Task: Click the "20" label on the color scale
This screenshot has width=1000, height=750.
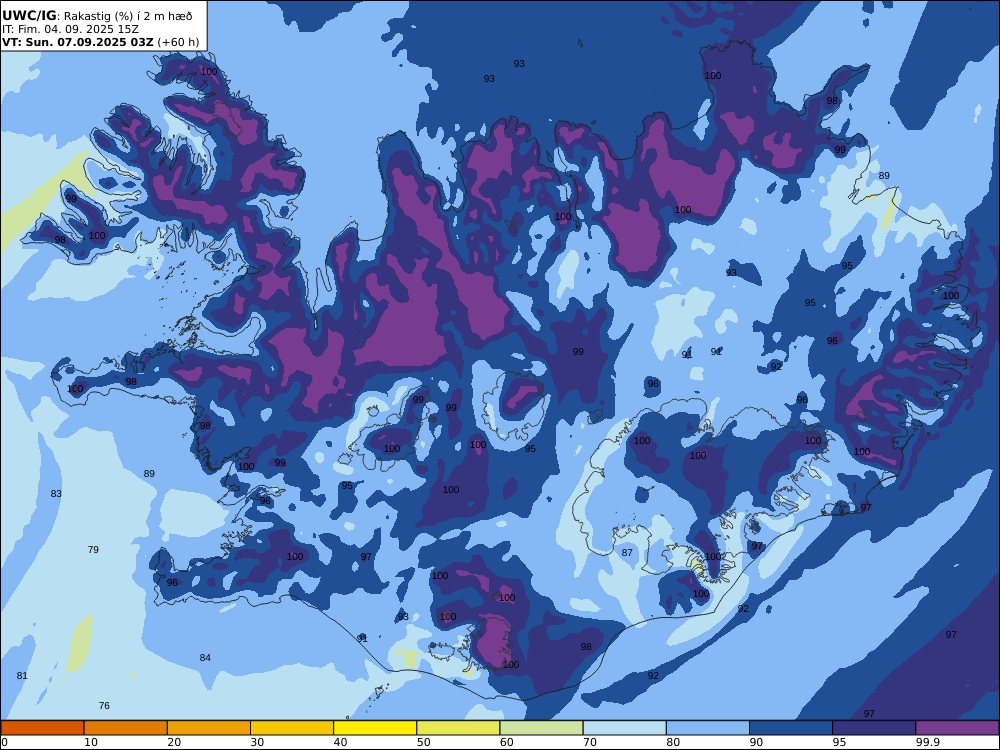Action: (174, 742)
